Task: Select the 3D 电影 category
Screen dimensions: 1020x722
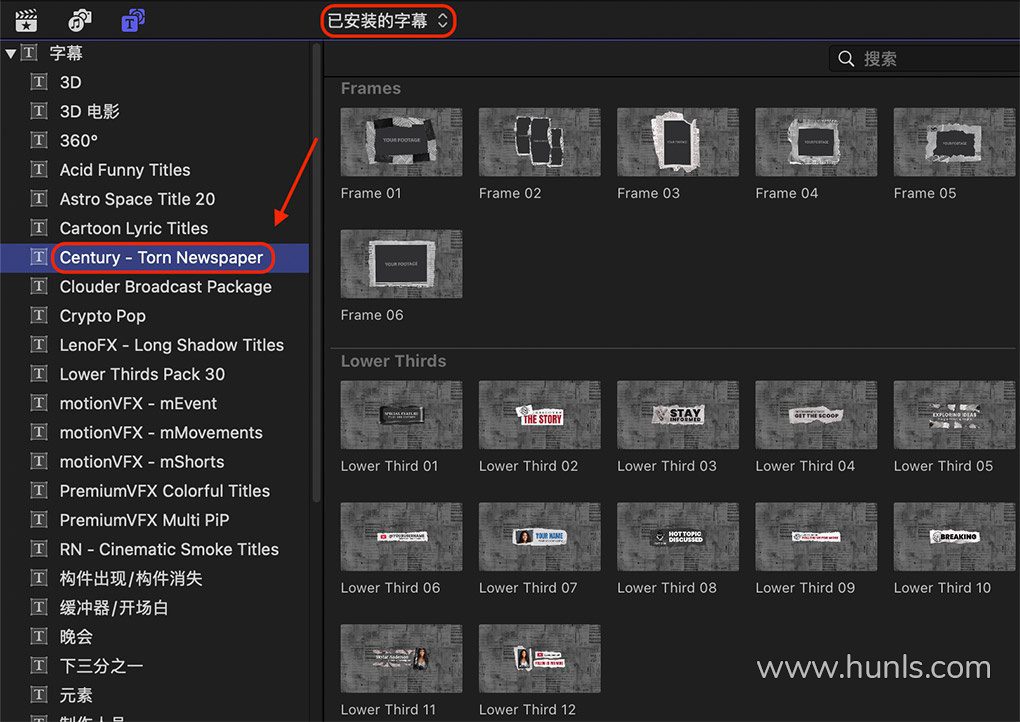Action: point(90,111)
